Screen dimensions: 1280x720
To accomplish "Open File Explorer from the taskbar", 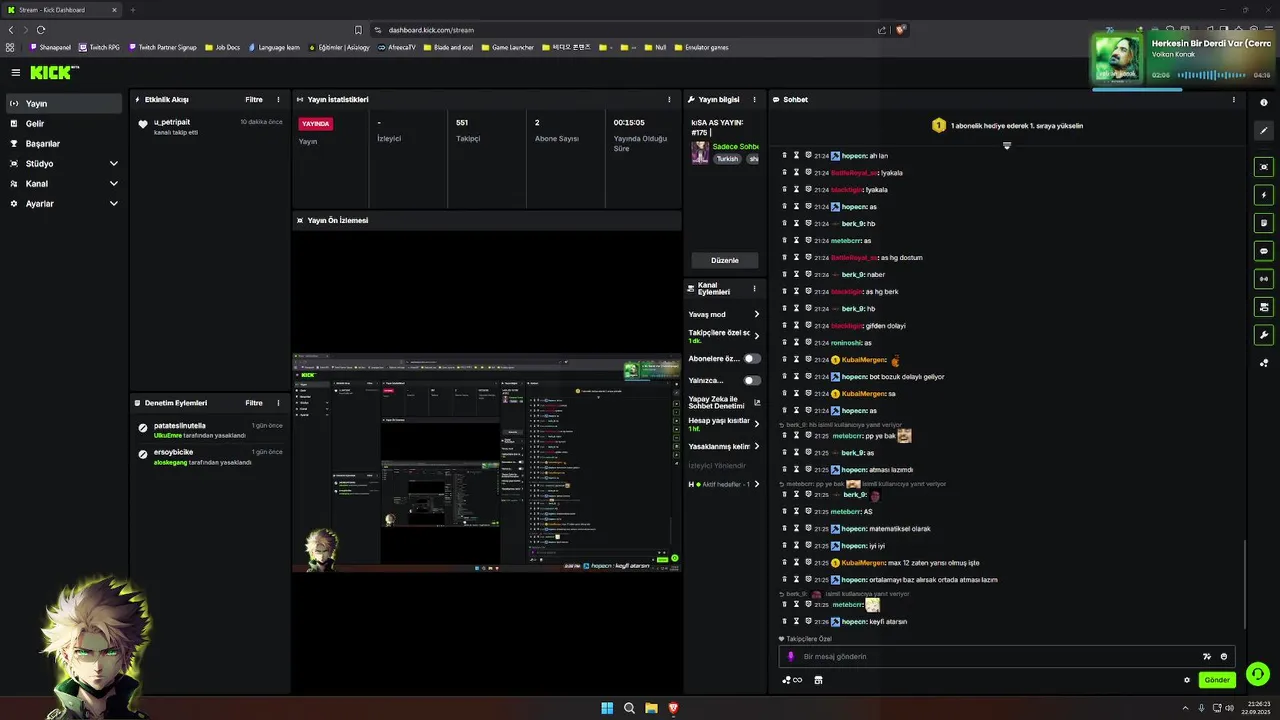I will [x=651, y=708].
